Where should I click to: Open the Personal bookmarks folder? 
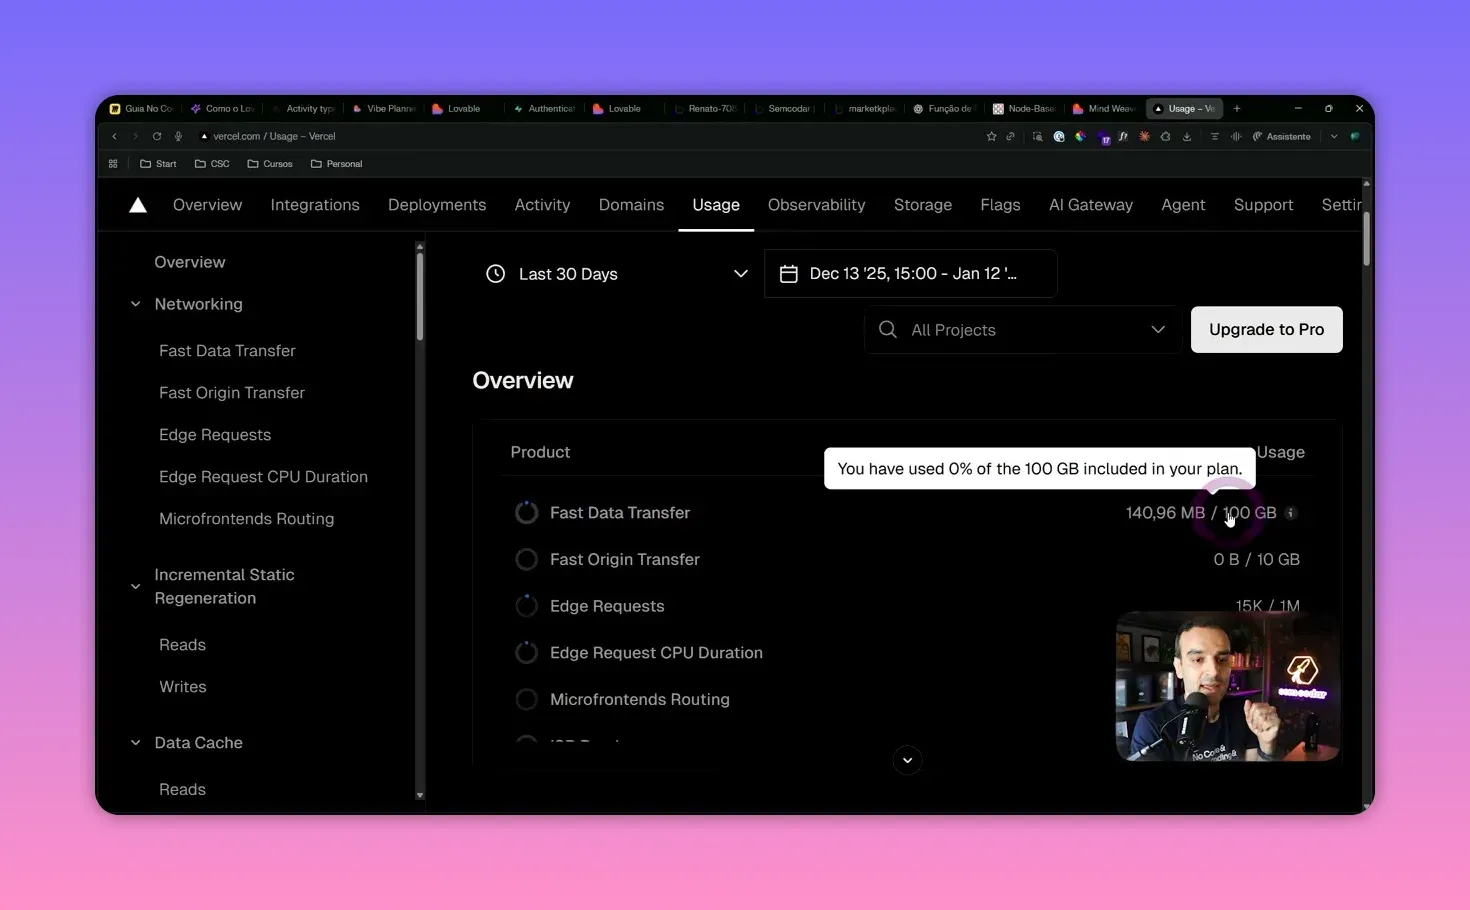tap(337, 164)
